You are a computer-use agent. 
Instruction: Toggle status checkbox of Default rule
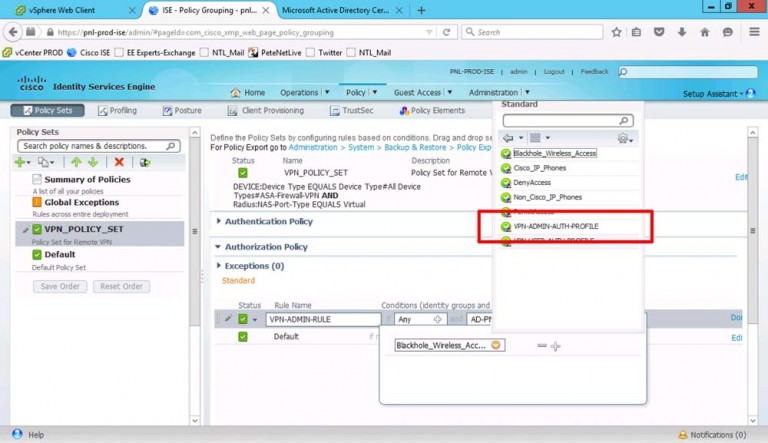coord(242,337)
